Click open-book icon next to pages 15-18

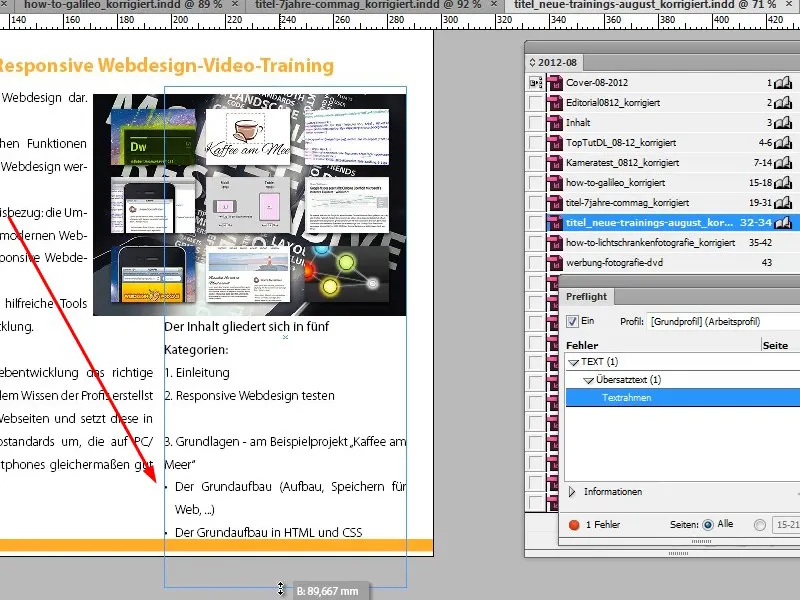point(783,183)
